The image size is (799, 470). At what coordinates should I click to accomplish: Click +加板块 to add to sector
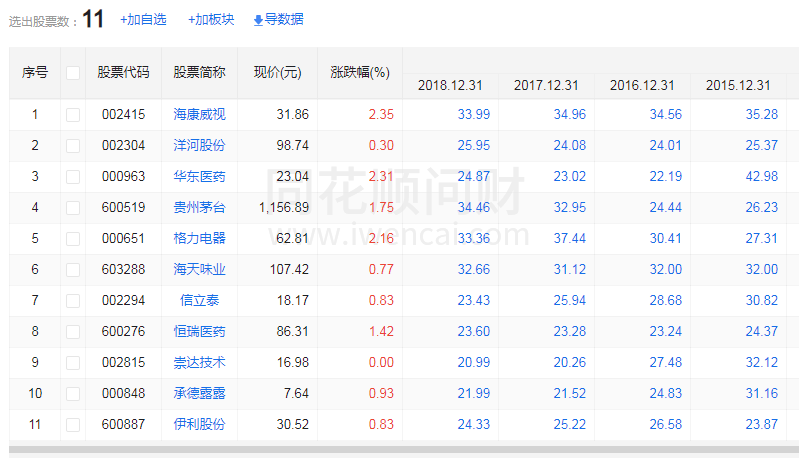(211, 20)
